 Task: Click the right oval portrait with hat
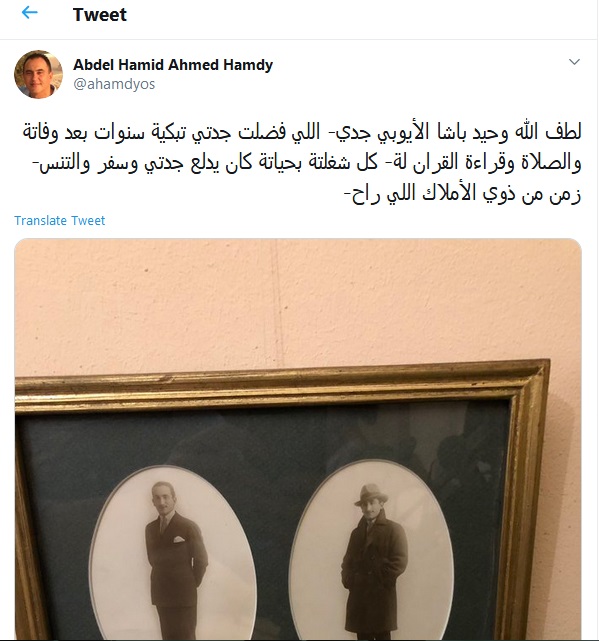[x=372, y=550]
